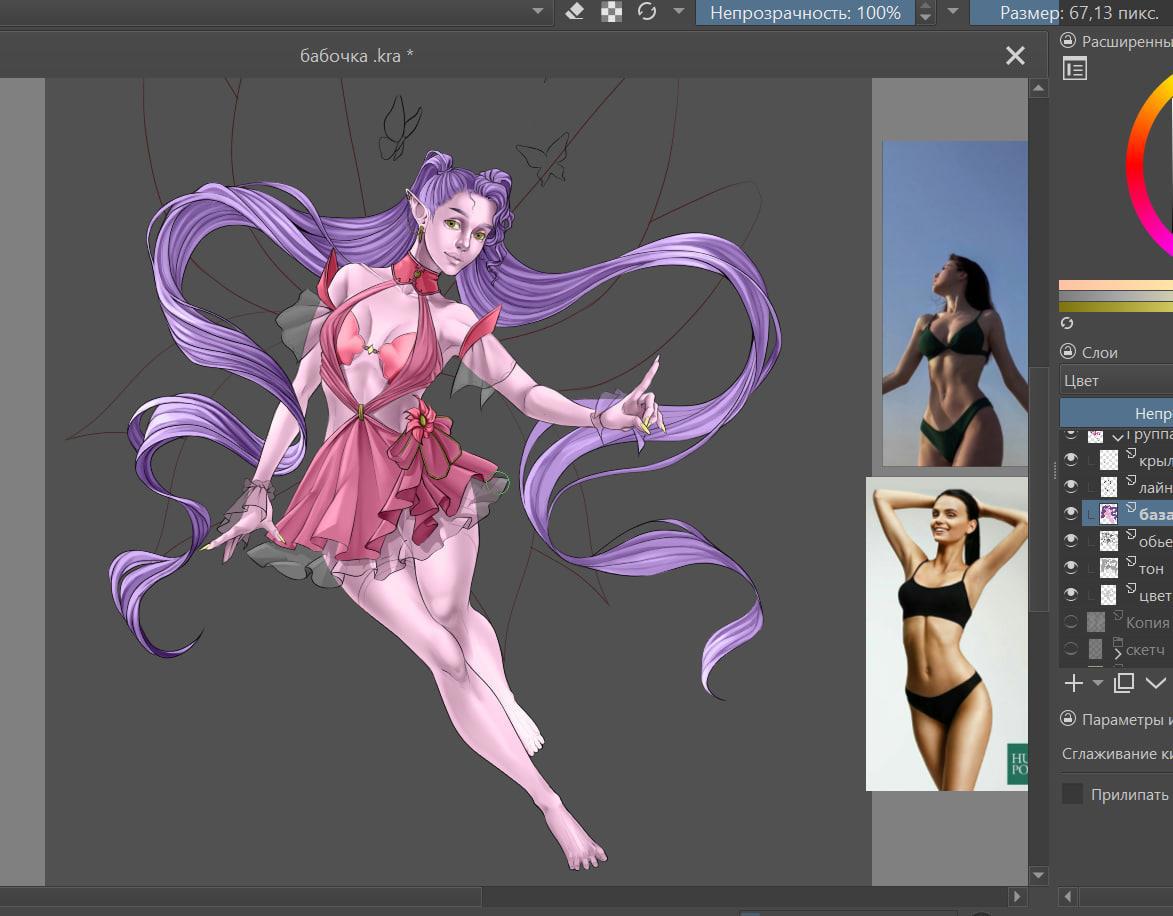Close the бабочка .kra document
Viewport: 1173px width, 916px height.
point(1015,56)
